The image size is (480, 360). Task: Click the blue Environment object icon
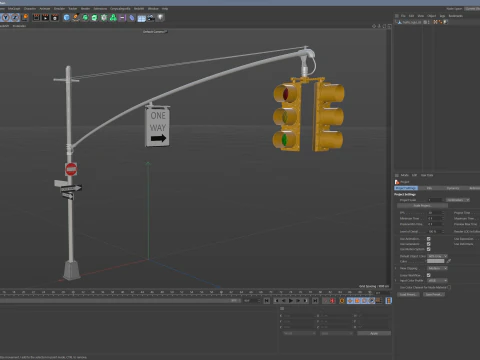132,17
